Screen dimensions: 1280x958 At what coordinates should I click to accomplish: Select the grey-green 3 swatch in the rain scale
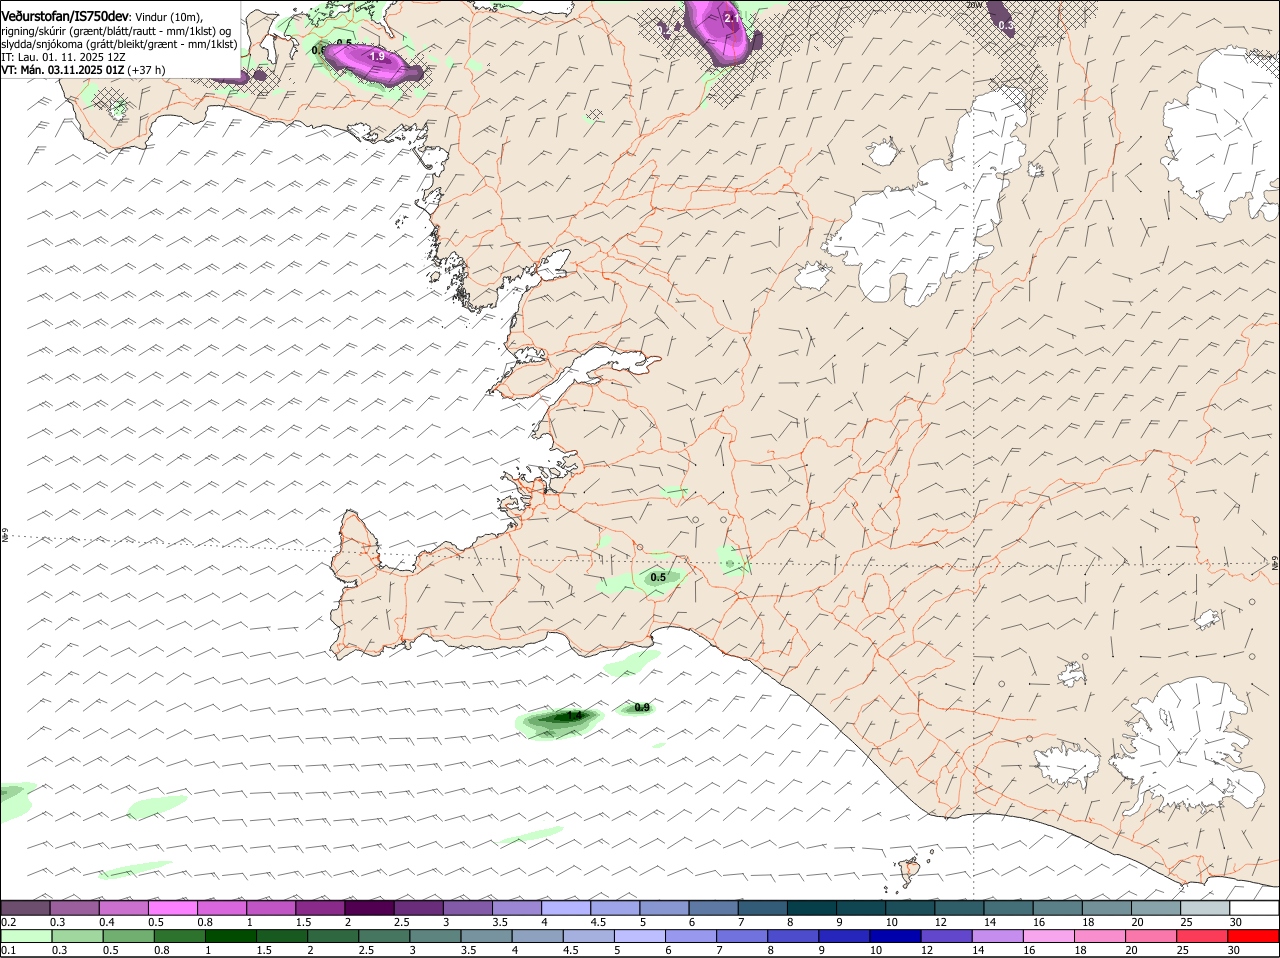(x=435, y=936)
